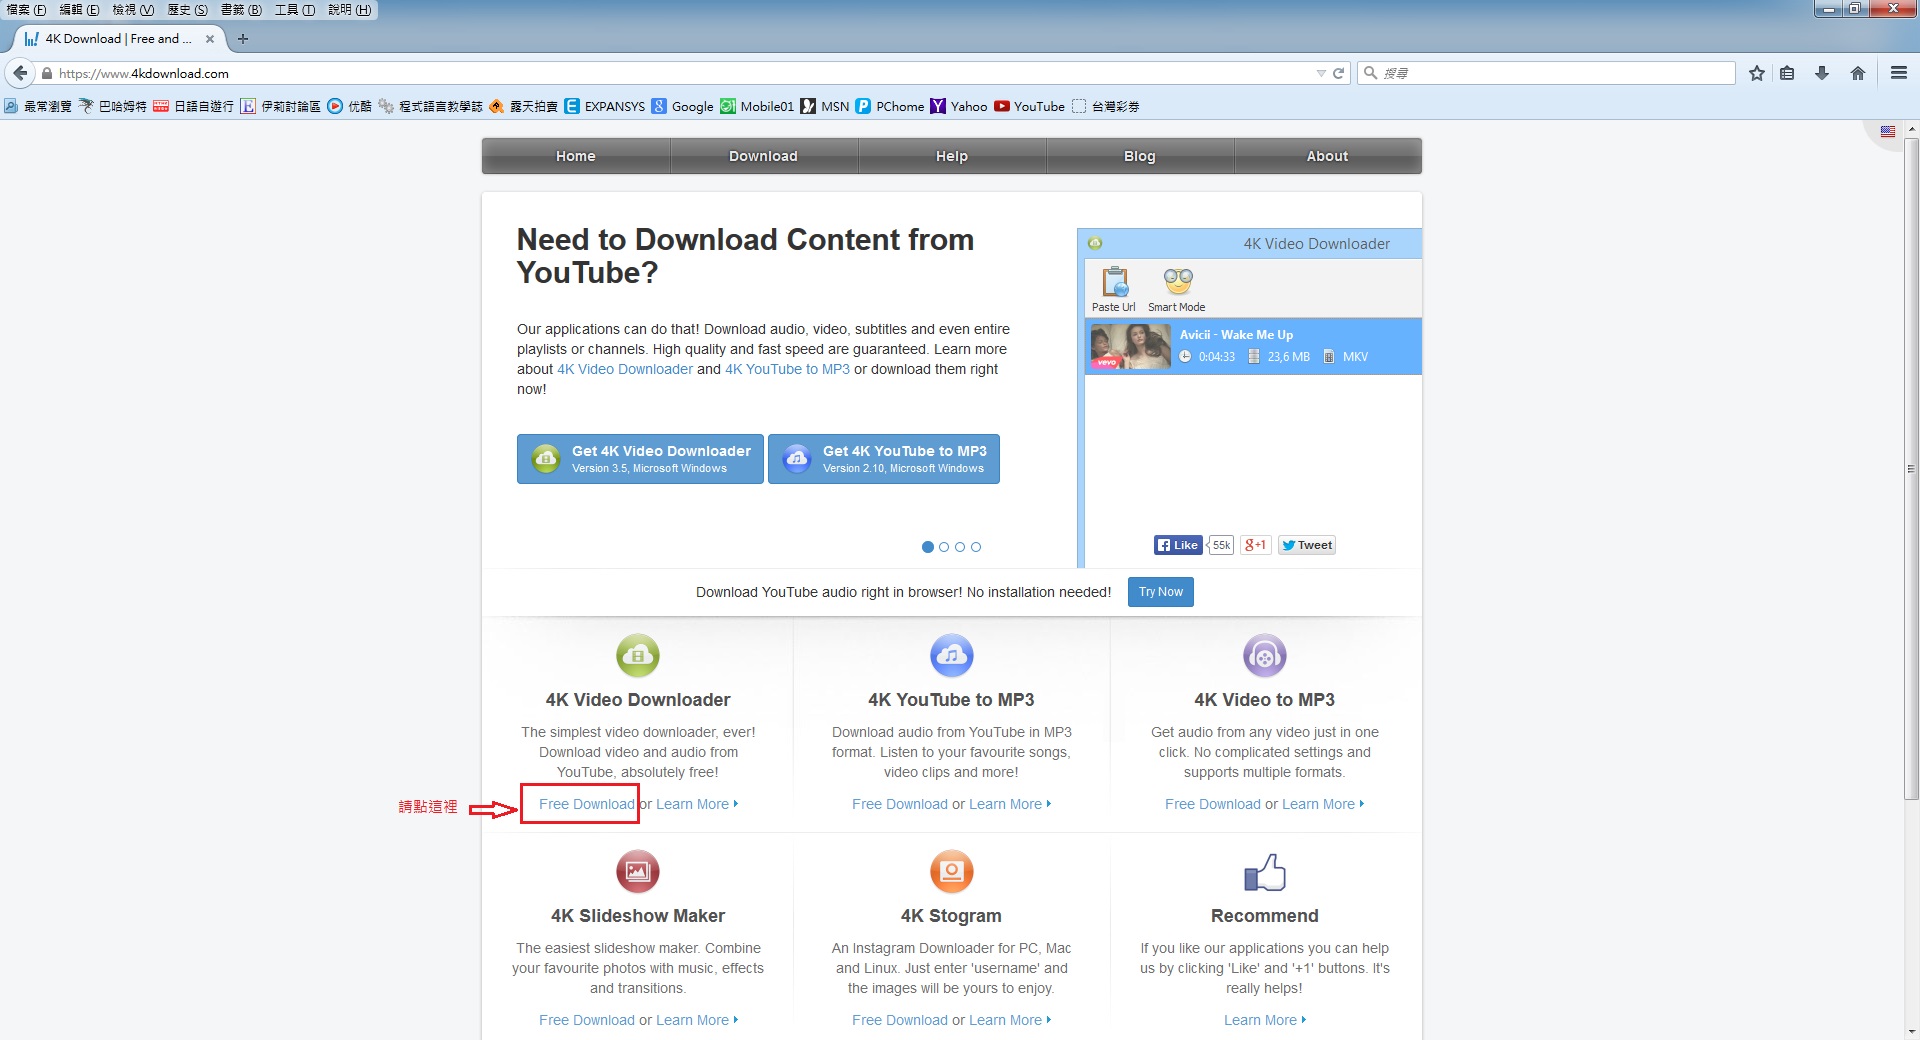
Task: Click the red 4K Slideshow Maker icon
Action: click(x=638, y=871)
